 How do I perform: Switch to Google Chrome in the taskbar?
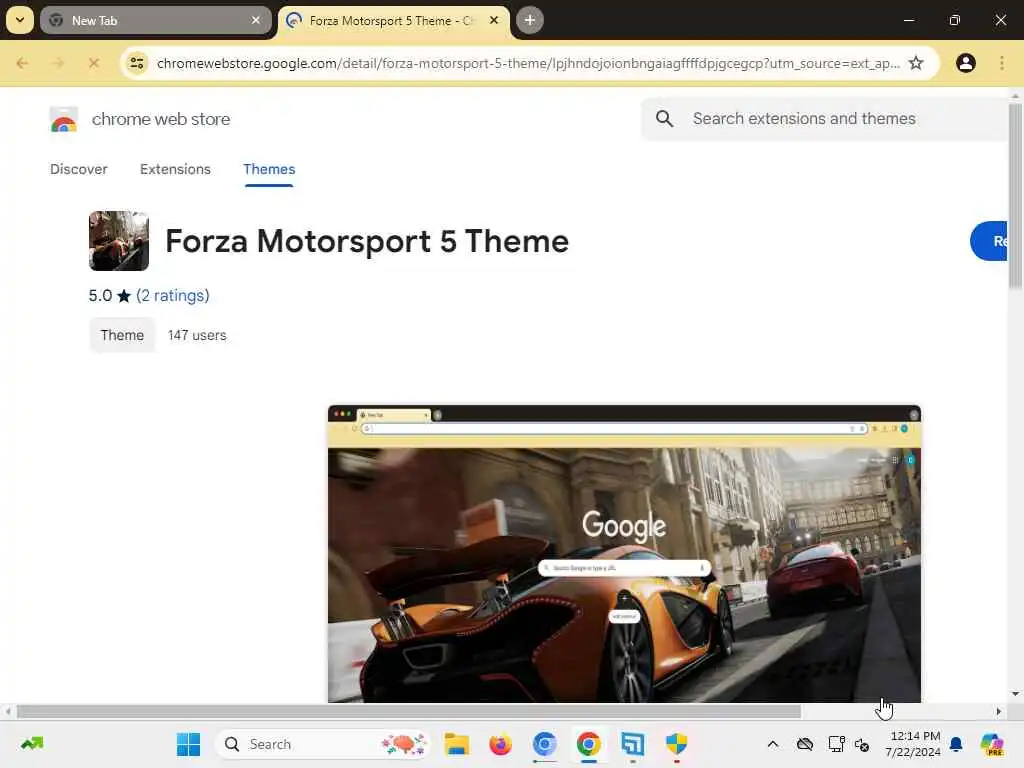[x=588, y=744]
